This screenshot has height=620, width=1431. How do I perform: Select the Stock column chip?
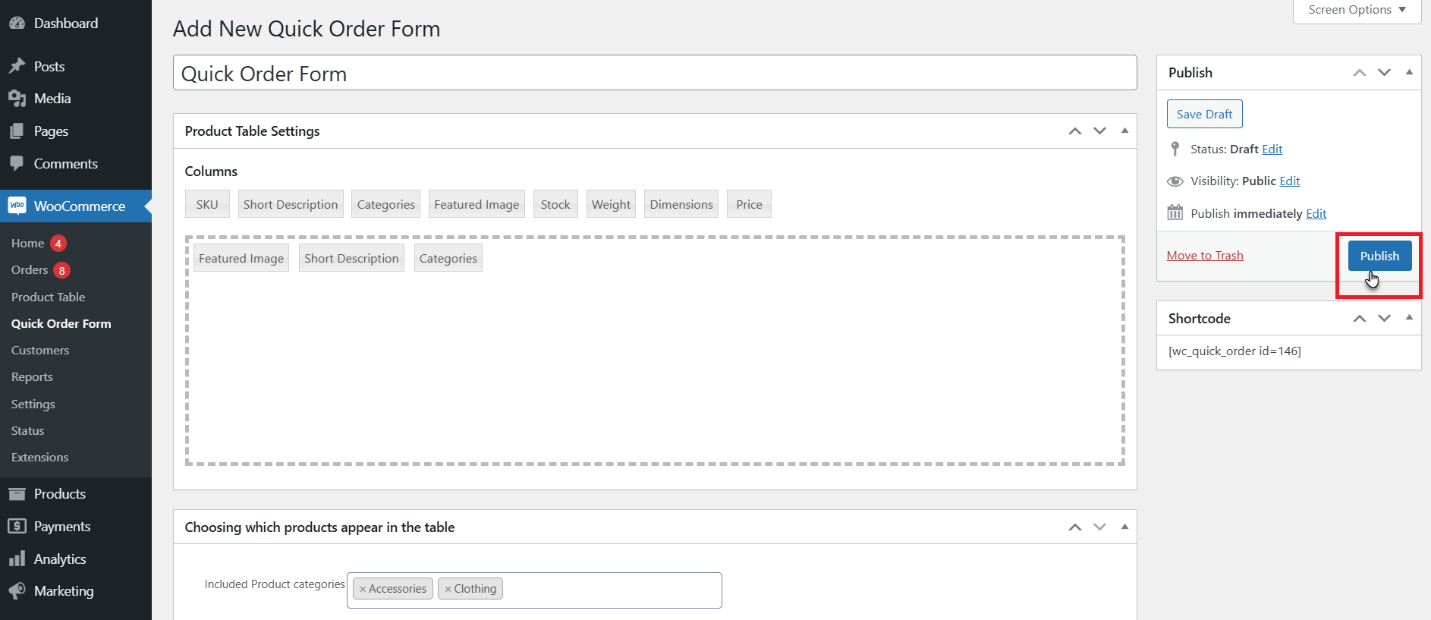556,204
